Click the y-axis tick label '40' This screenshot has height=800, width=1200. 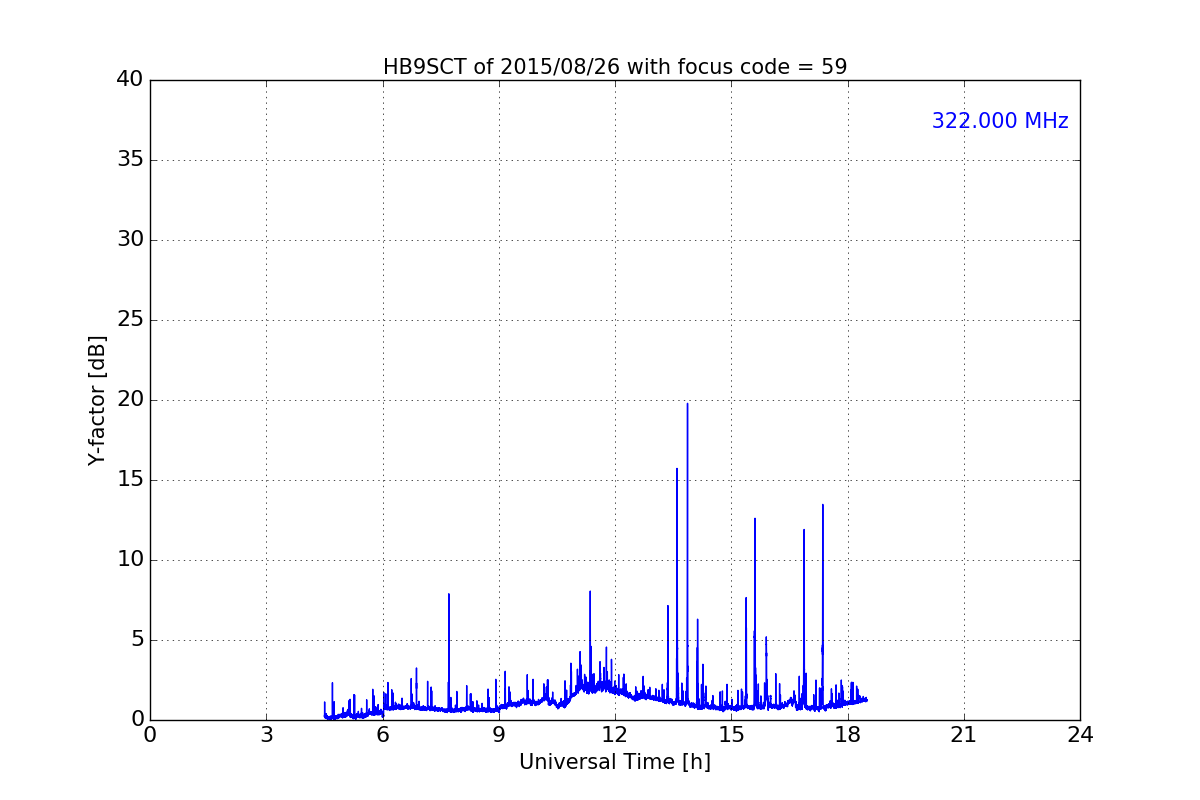click(x=130, y=80)
